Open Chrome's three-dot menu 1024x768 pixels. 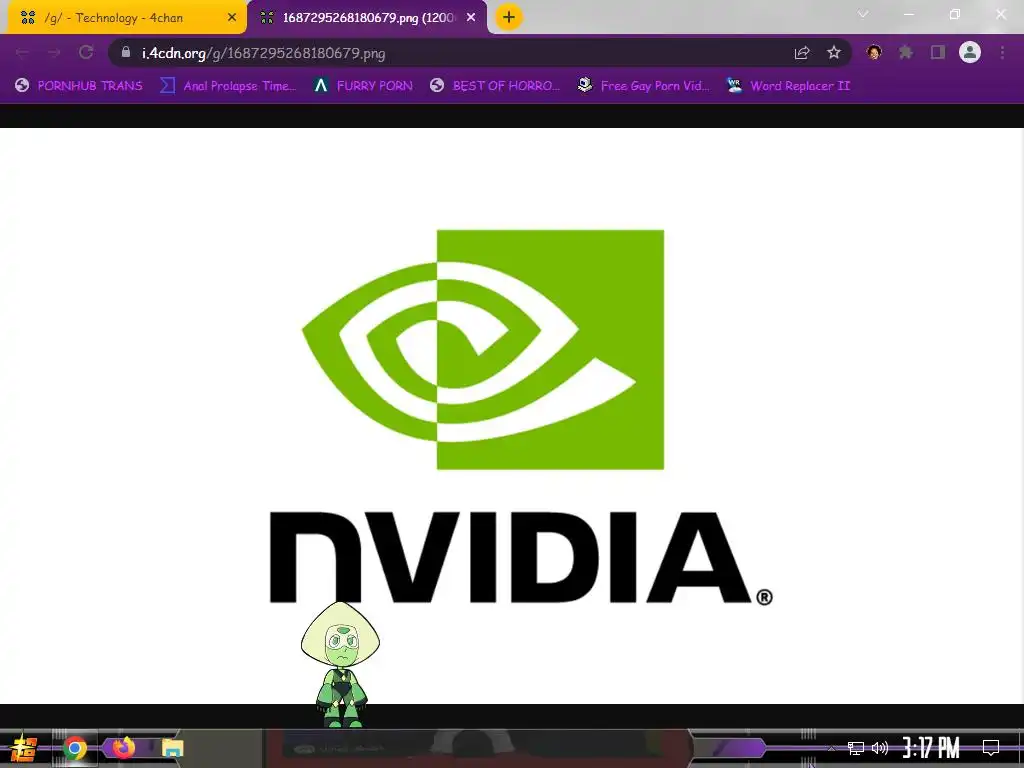point(1002,52)
